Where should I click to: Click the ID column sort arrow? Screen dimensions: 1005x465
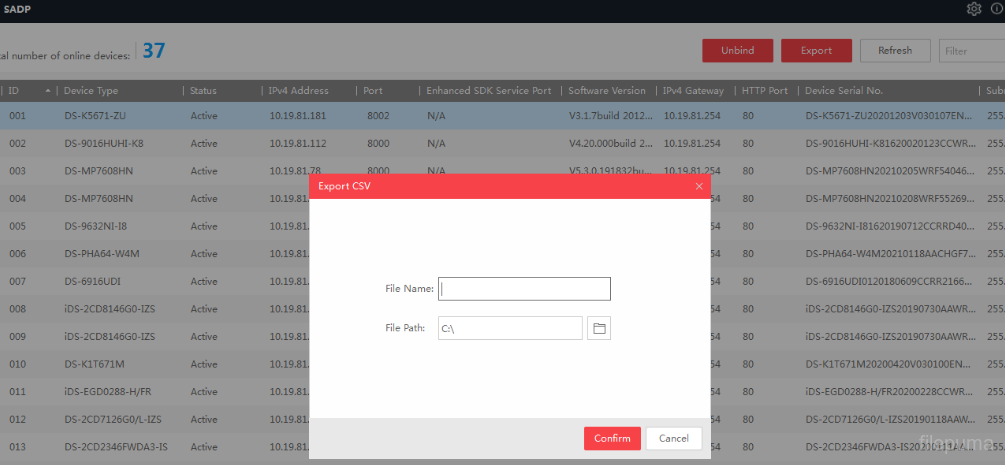pos(48,91)
